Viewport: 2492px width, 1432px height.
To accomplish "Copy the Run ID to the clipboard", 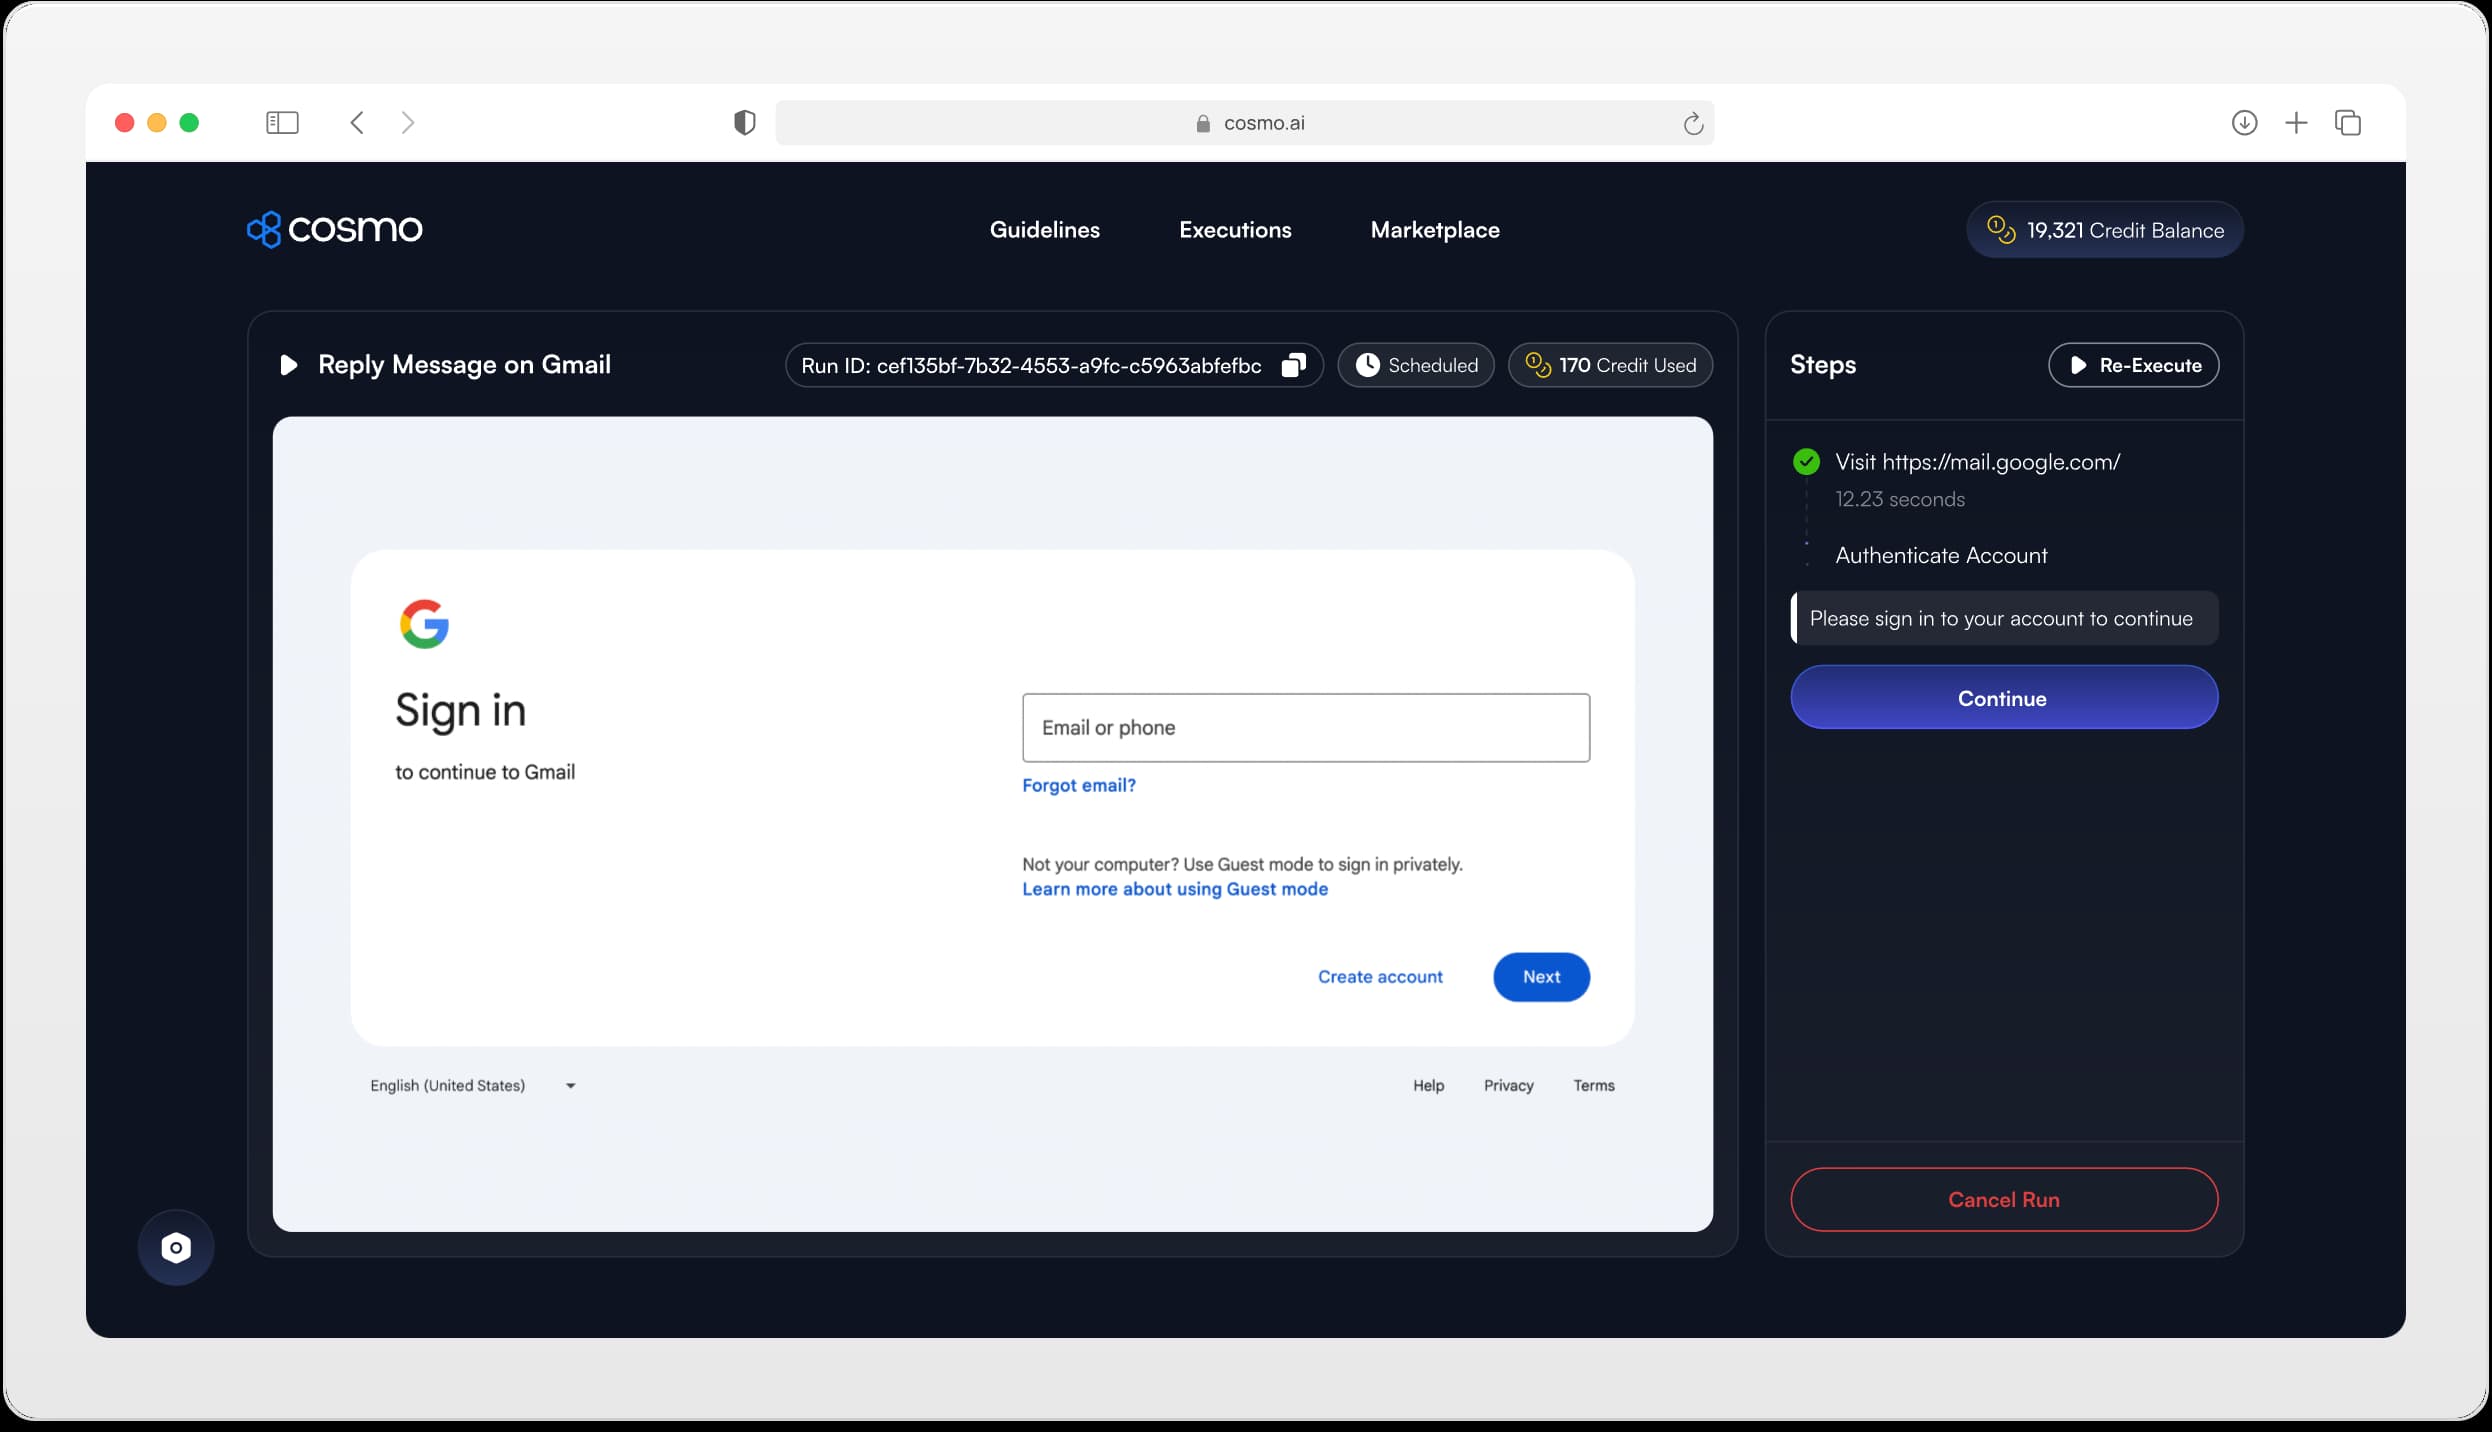I will point(1293,365).
